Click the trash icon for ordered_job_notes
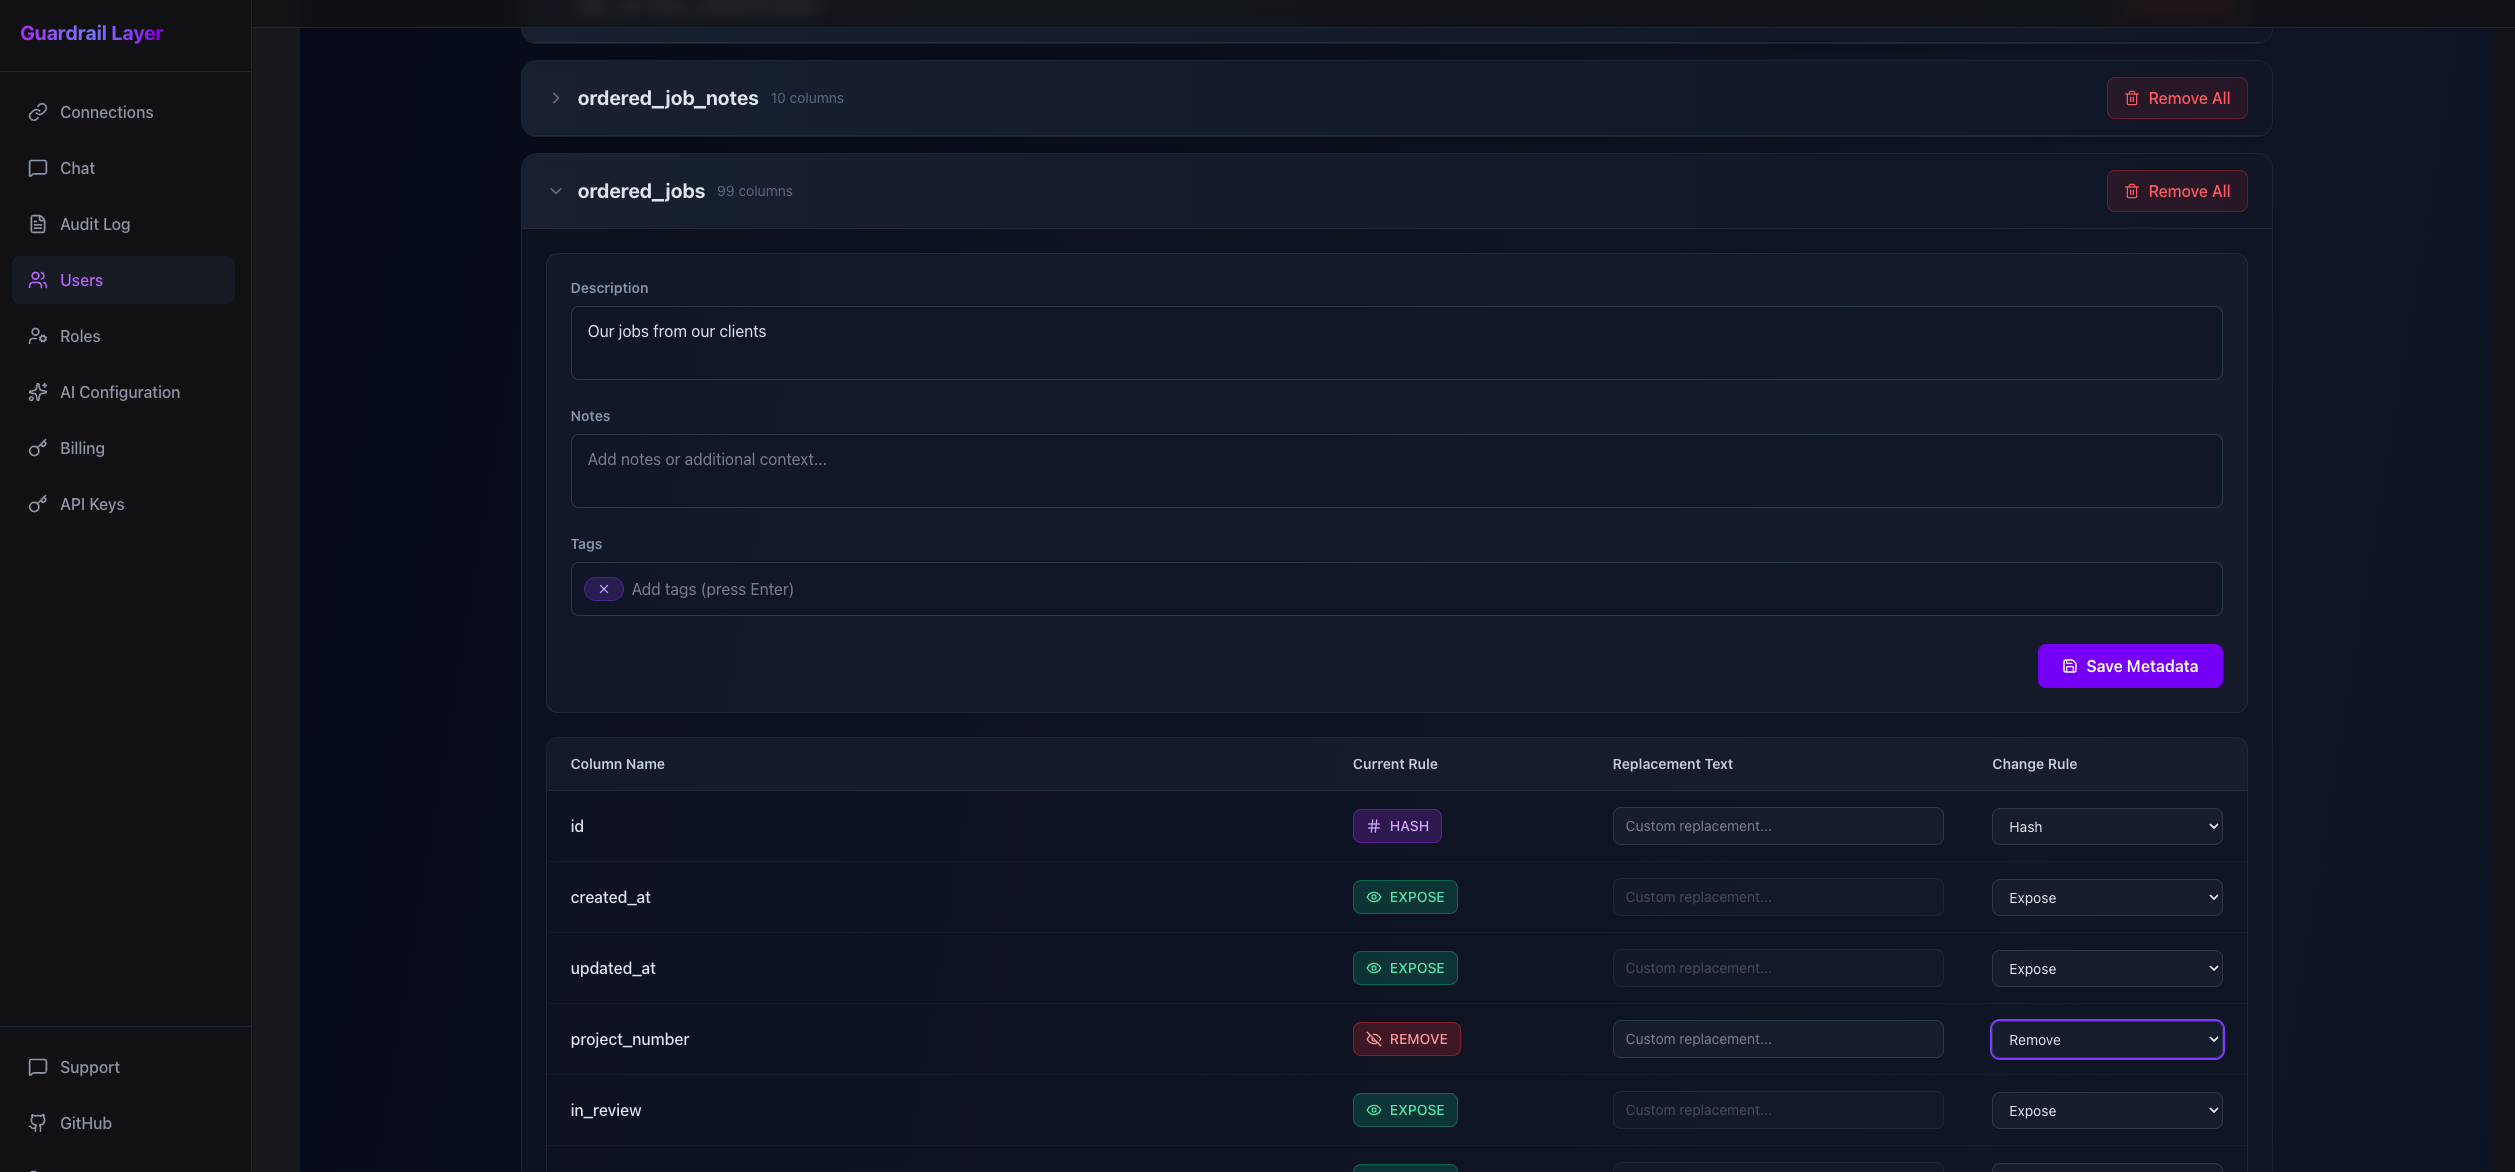 [x=2132, y=98]
